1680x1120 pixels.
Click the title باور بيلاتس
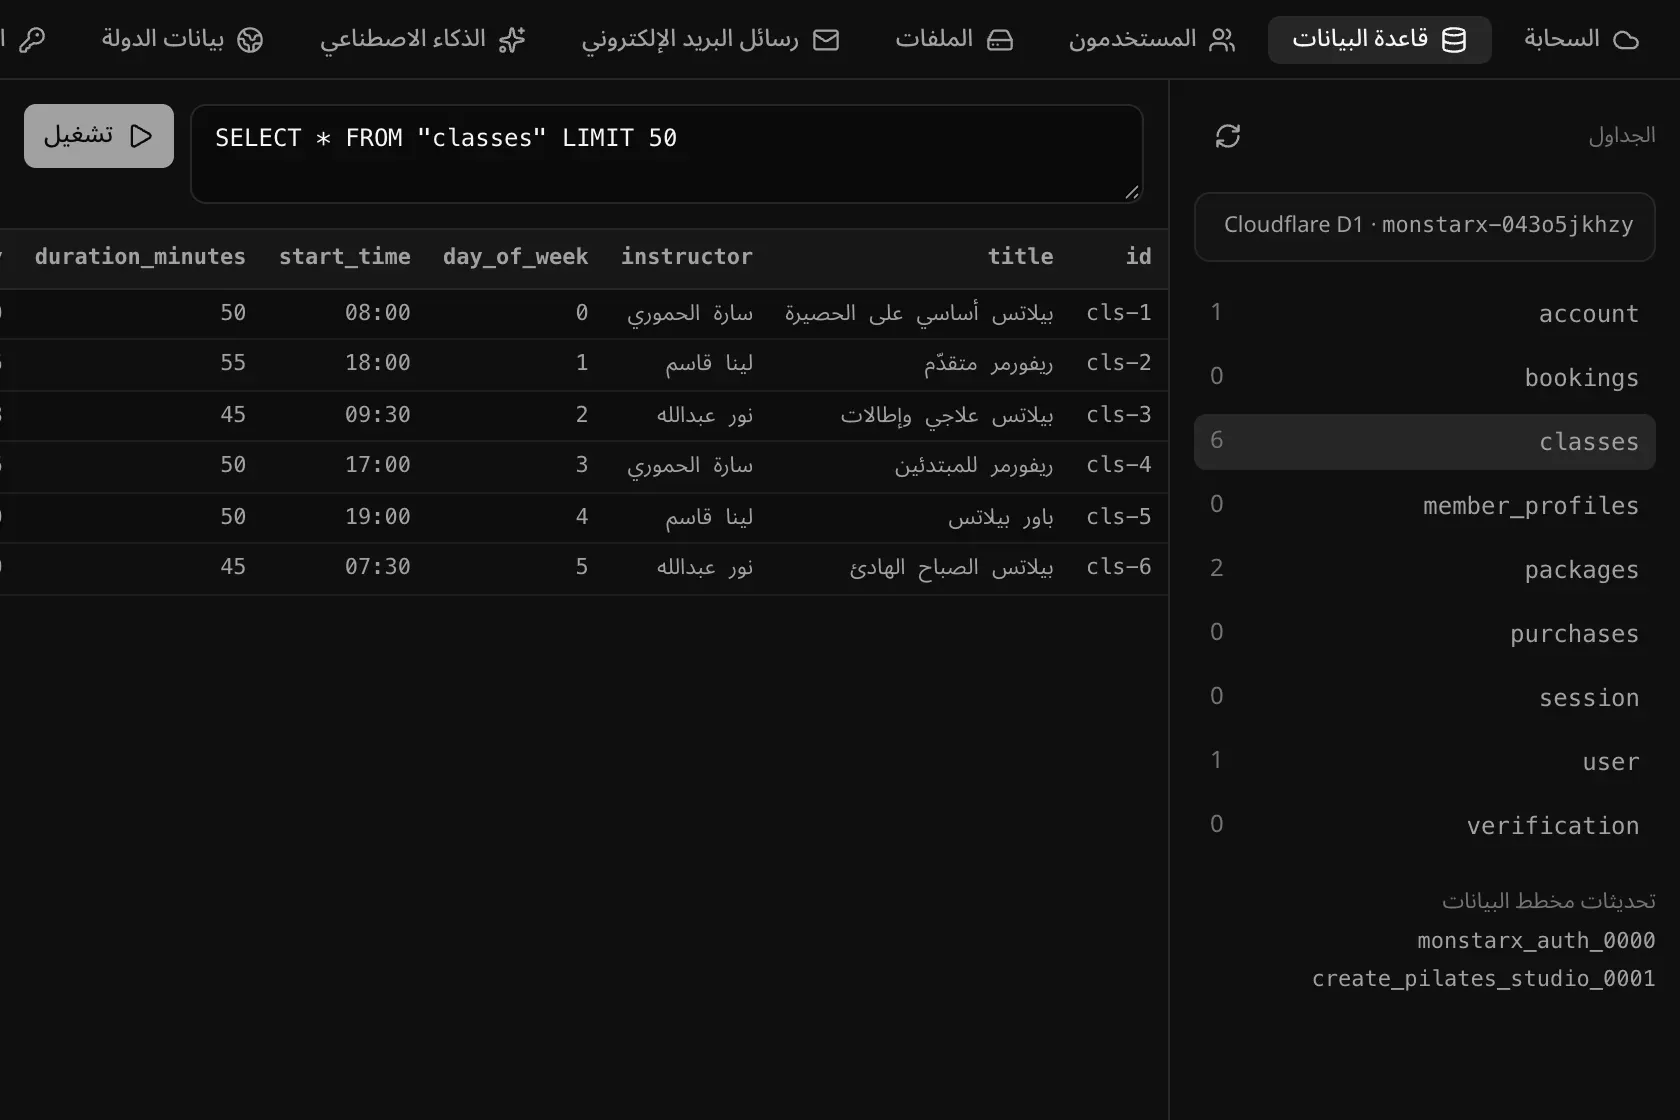[x=1001, y=518]
